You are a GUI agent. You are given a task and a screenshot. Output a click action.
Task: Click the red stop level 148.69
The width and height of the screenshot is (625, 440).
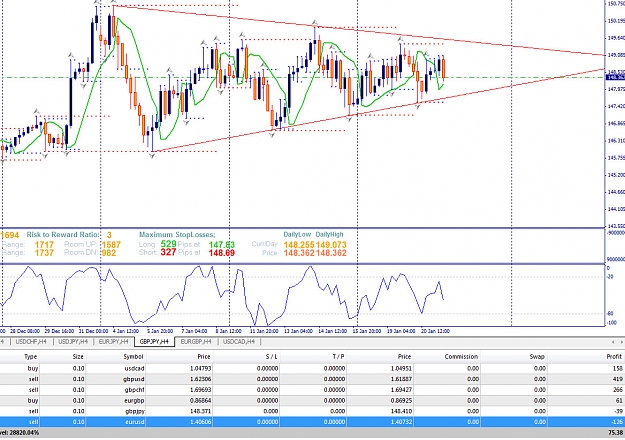(222, 253)
